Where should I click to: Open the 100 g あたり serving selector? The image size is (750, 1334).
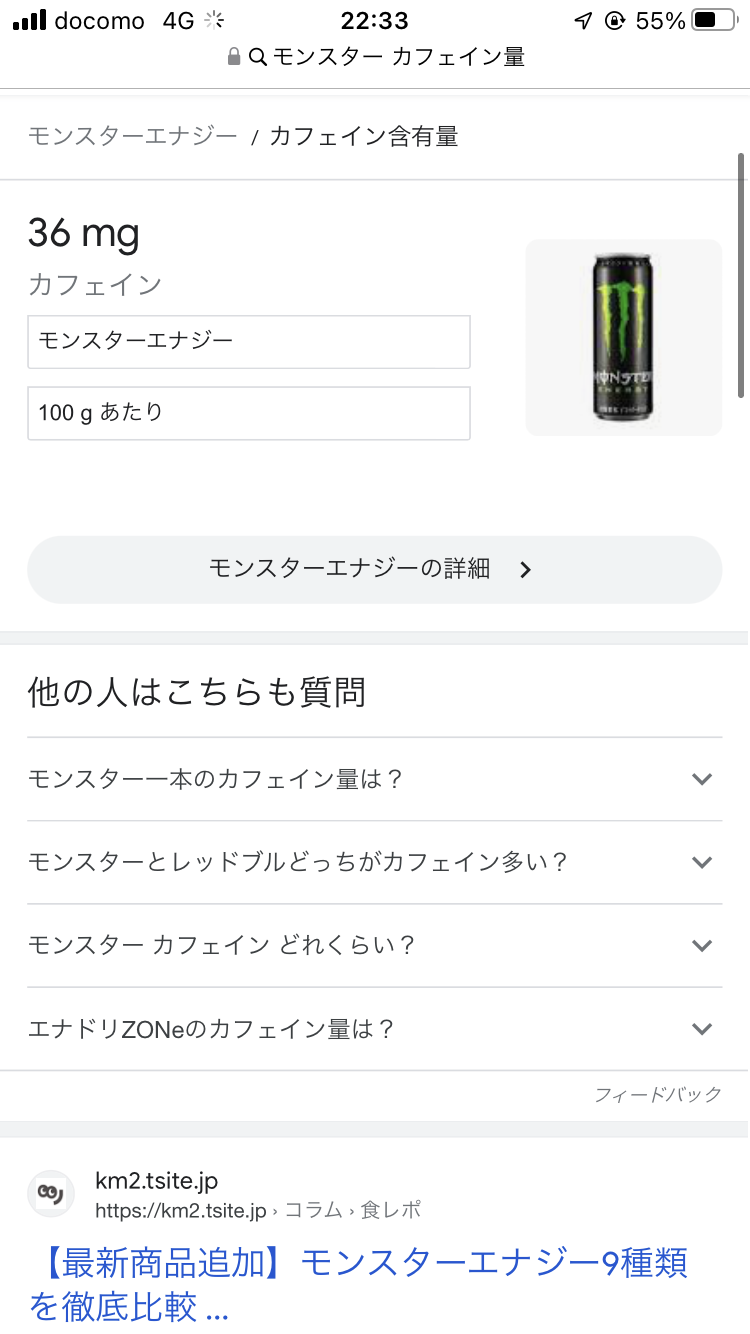[x=249, y=413]
